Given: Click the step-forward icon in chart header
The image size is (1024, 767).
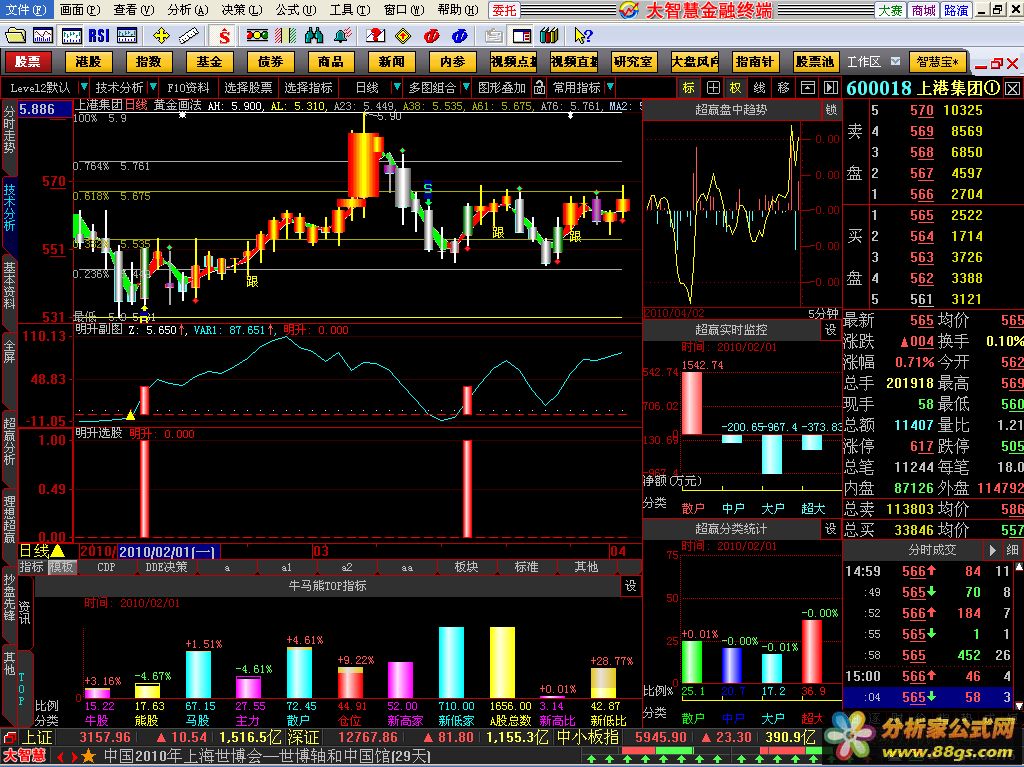Looking at the screenshot, I should pyautogui.click(x=831, y=87).
